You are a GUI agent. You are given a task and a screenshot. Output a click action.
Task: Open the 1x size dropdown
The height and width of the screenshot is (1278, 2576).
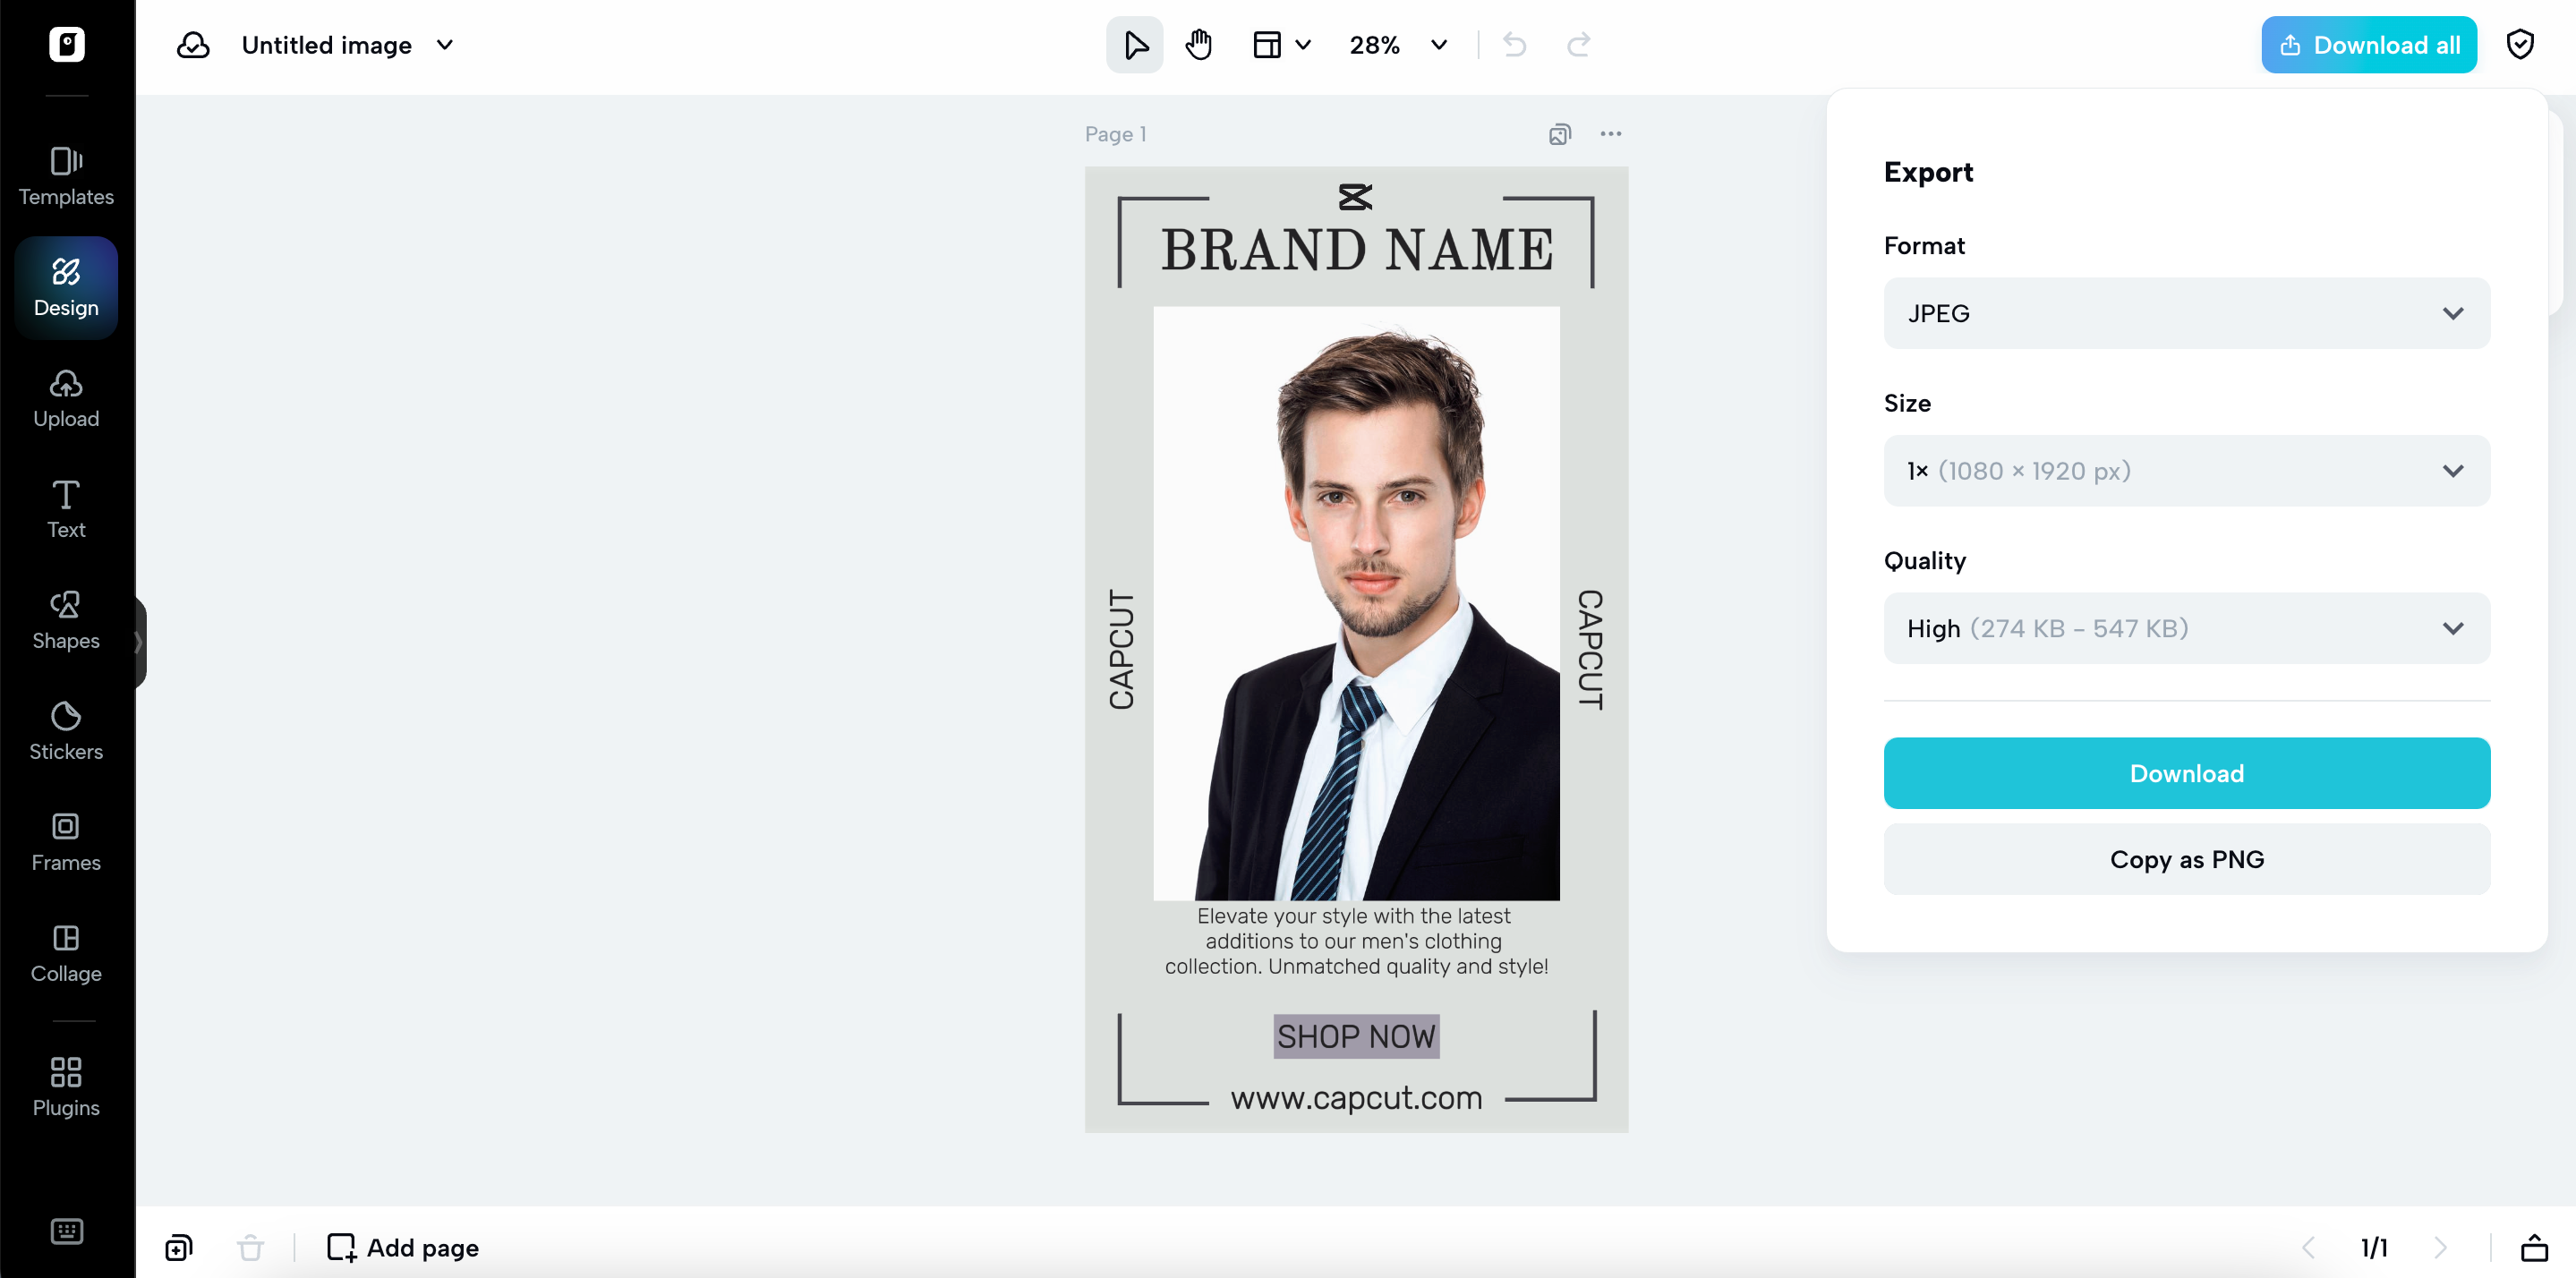coord(2186,471)
